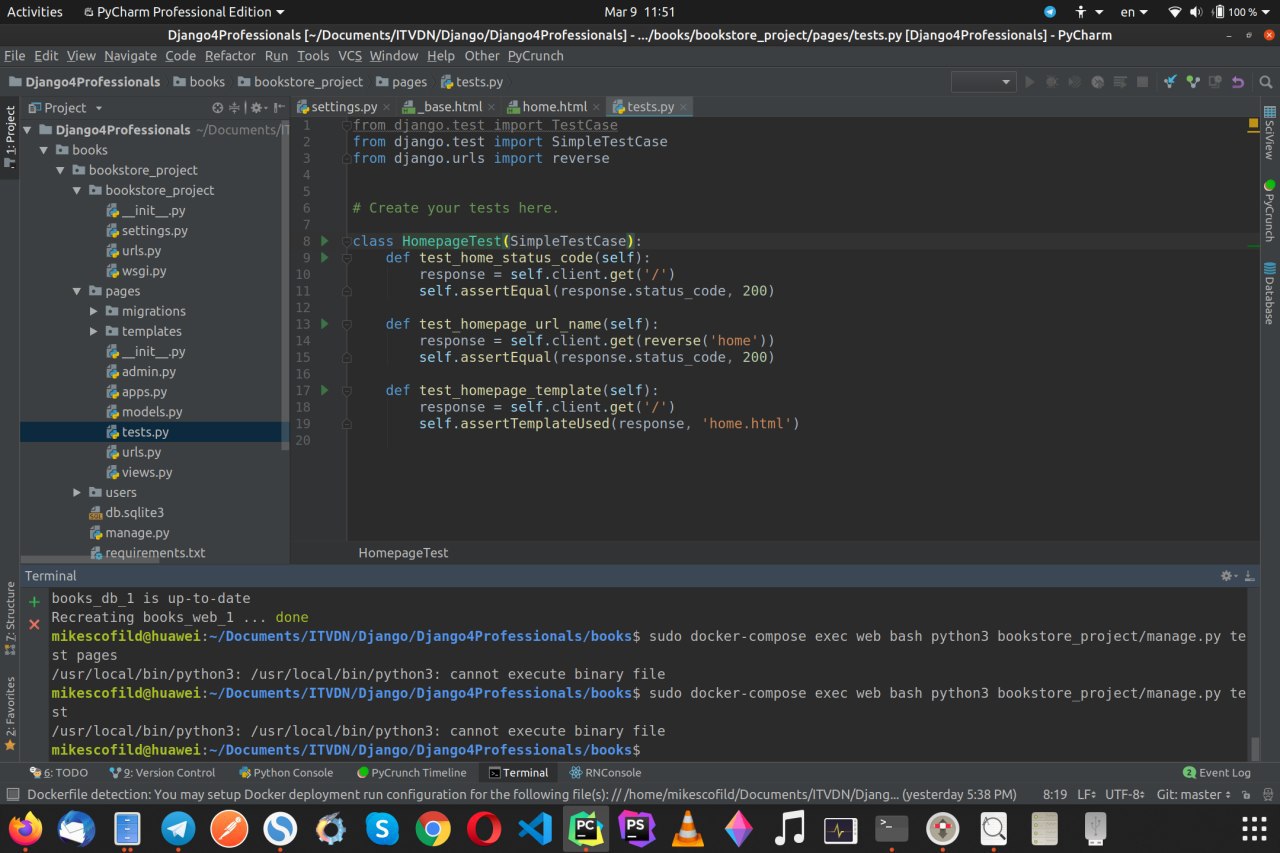
Task: Click Collapse All icon in Project panel
Action: click(x=235, y=108)
